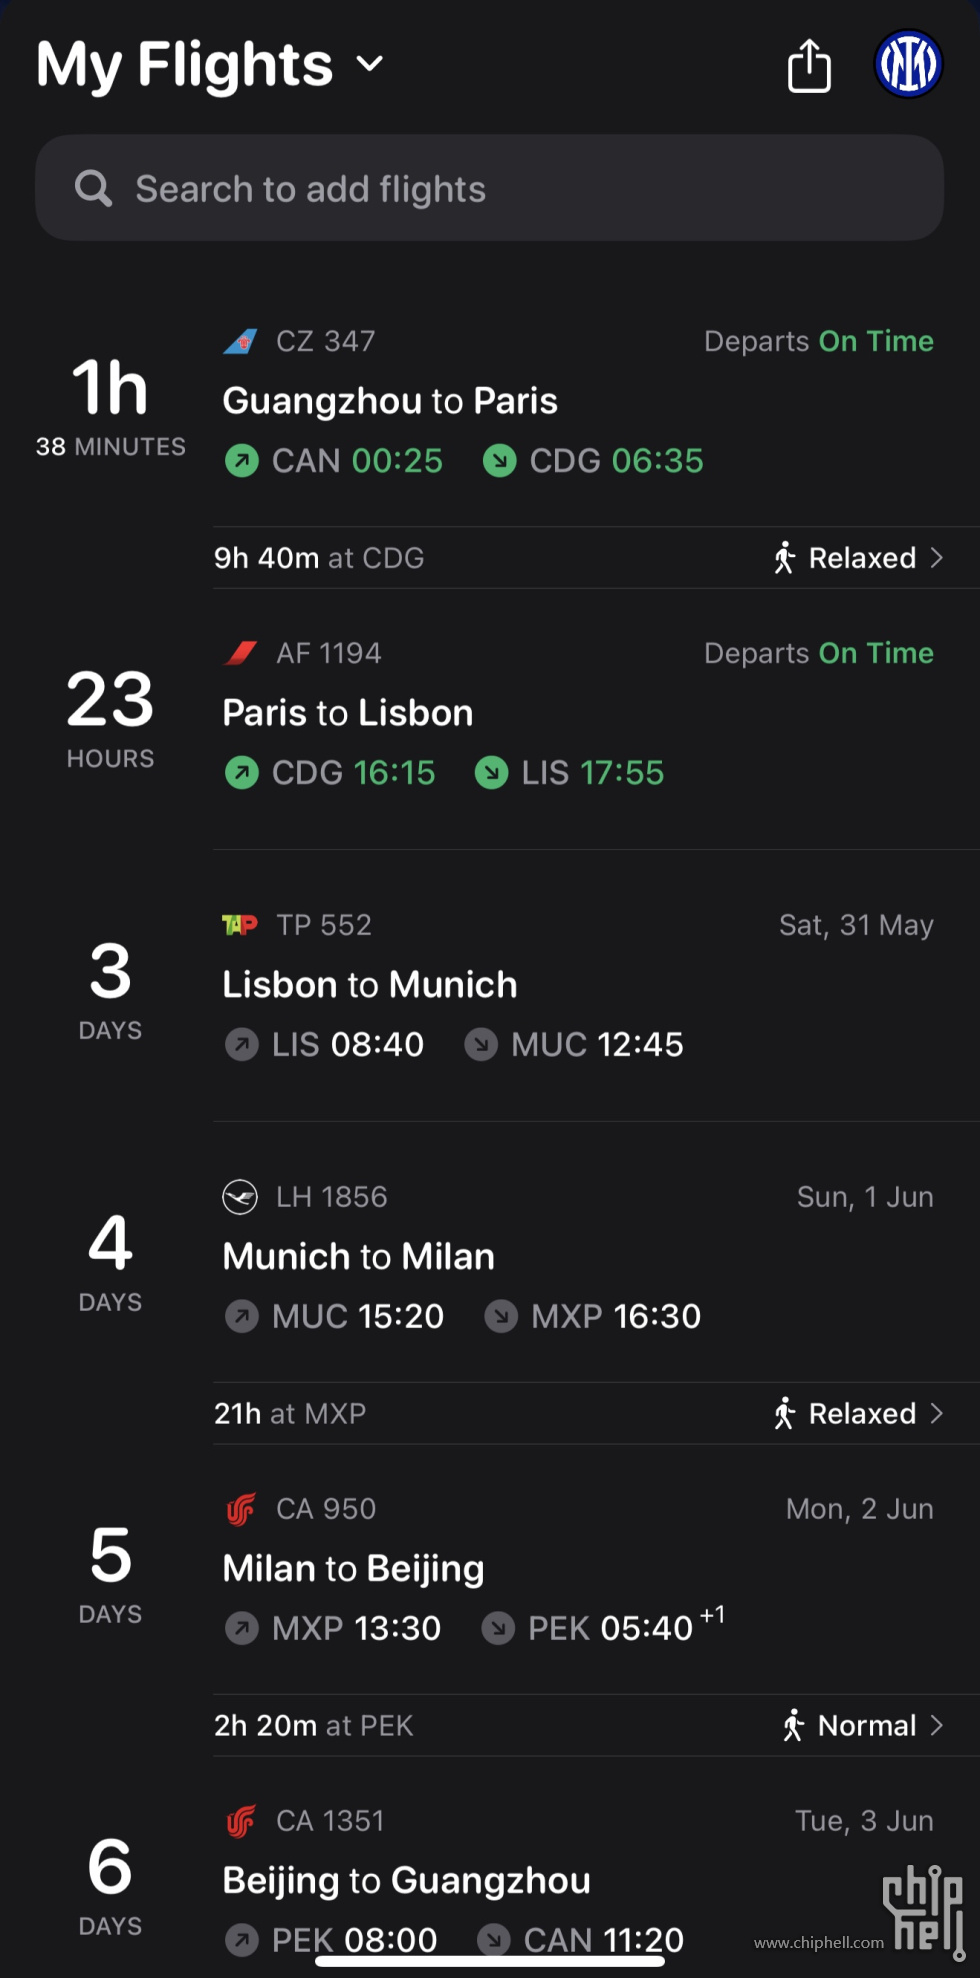
Task: Tap the TAP Portugal TP 552 logo
Action: (x=240, y=925)
